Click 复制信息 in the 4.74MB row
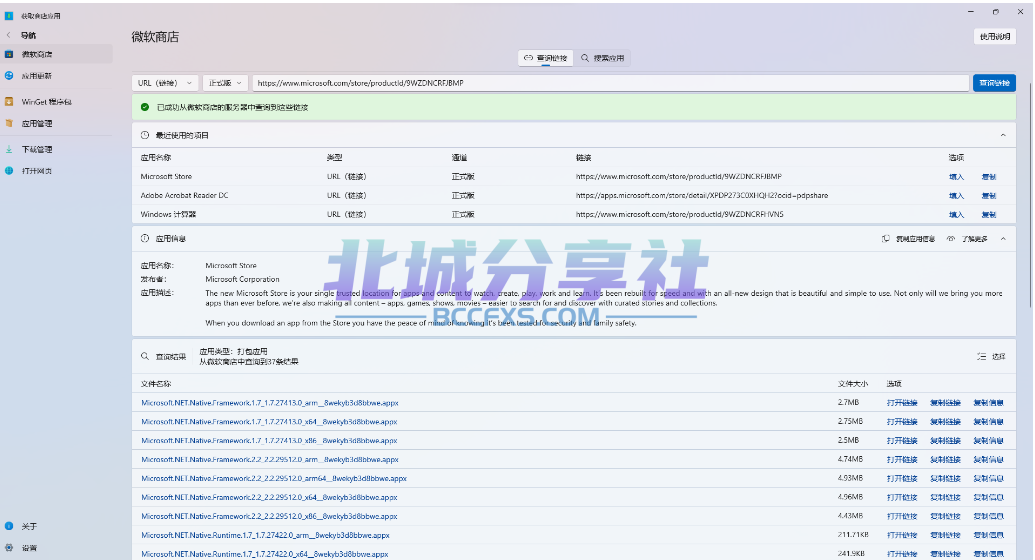Screen dimensions: 1035x560 (988, 460)
